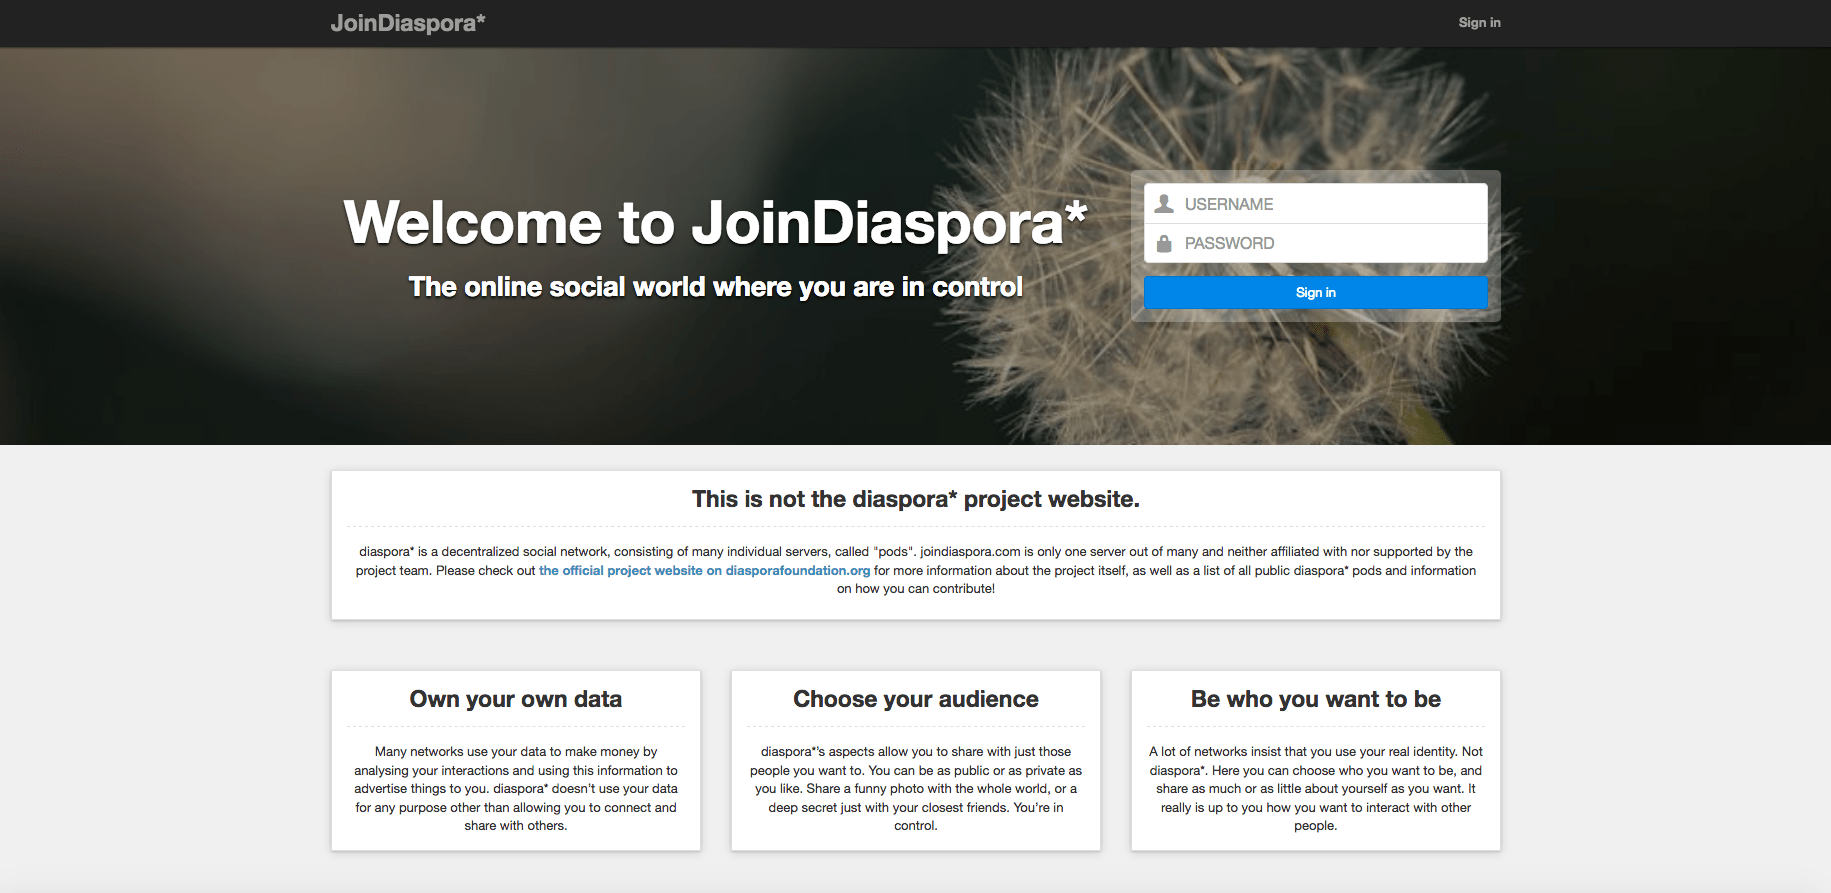Click the blue Sign in button

pyautogui.click(x=1315, y=292)
